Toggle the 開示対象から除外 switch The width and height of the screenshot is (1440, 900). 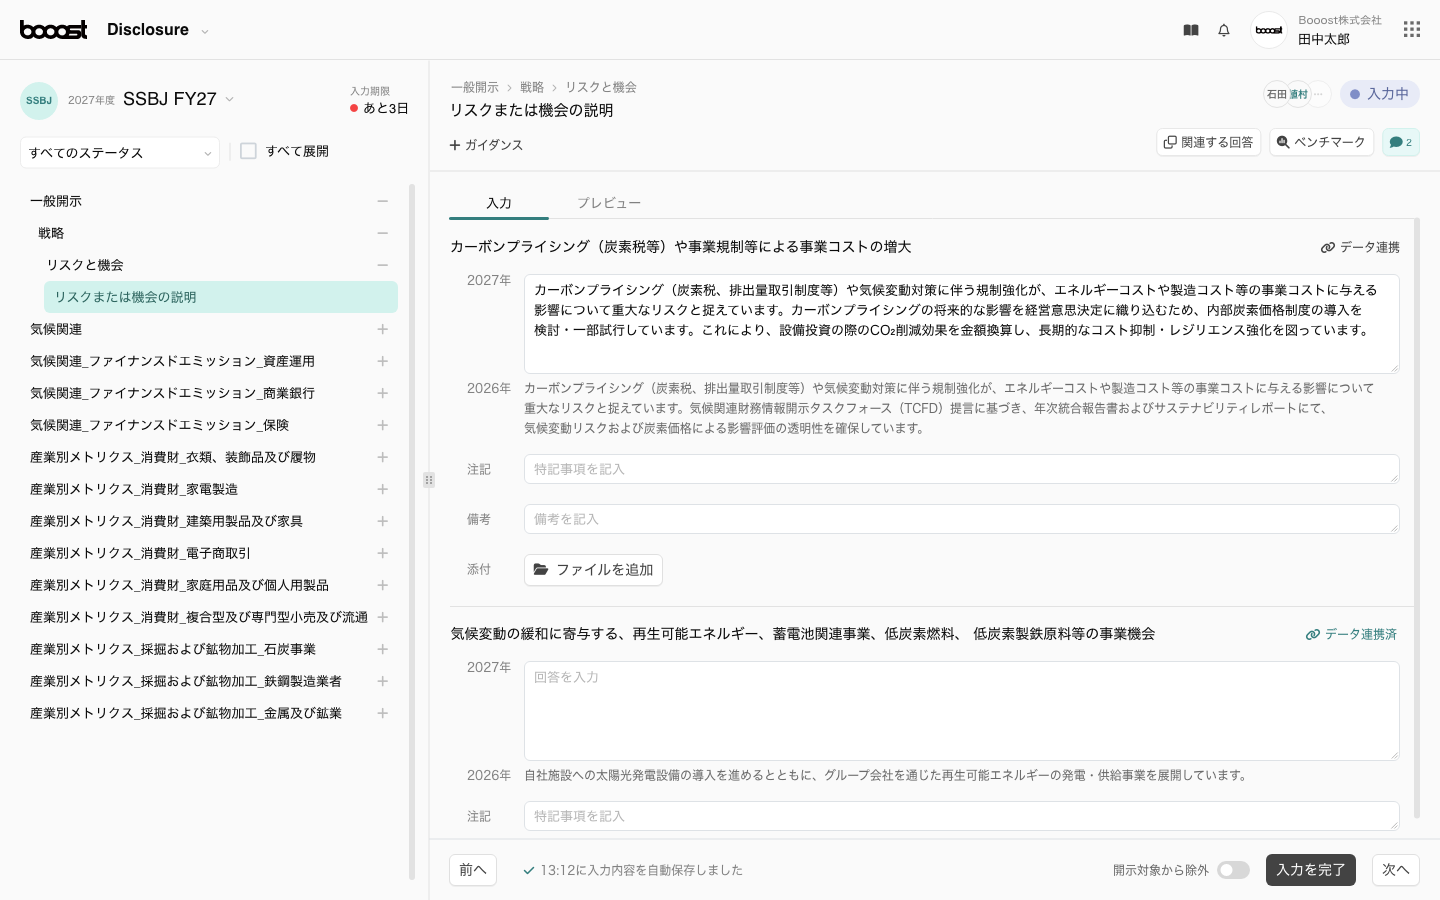[x=1233, y=870]
